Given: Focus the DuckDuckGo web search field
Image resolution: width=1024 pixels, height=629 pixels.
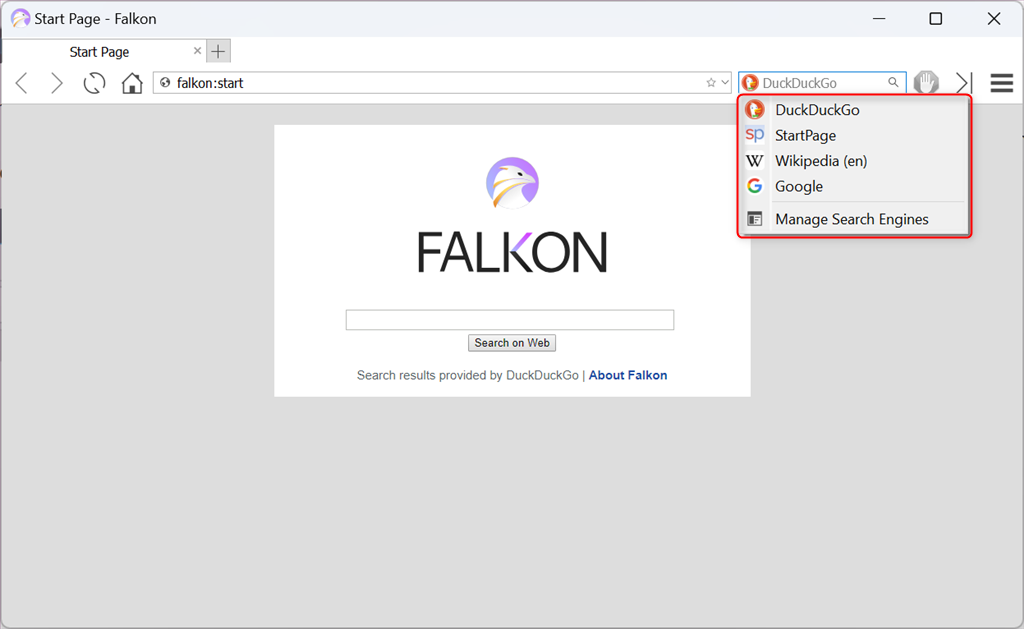Looking at the screenshot, I should pos(823,83).
